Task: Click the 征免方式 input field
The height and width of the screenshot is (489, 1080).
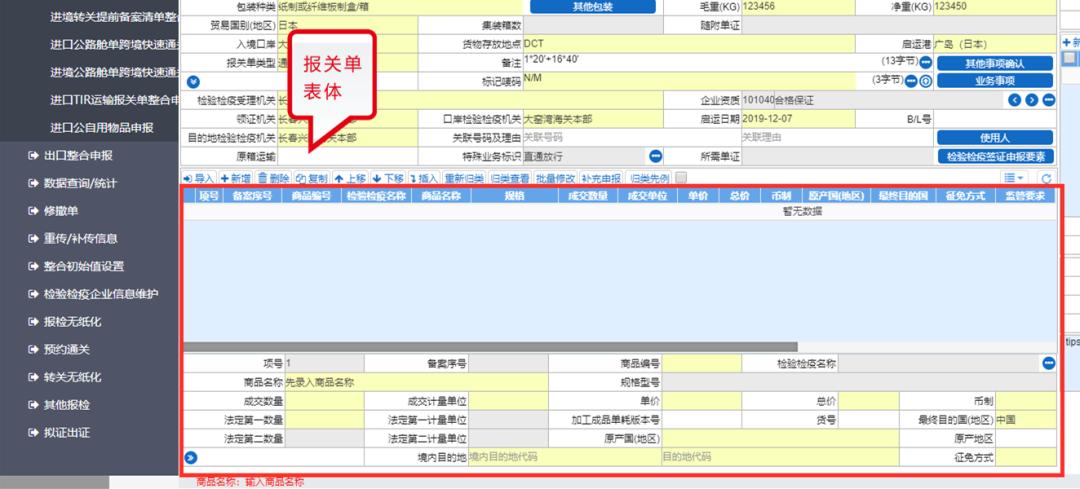Action: 1026,457
